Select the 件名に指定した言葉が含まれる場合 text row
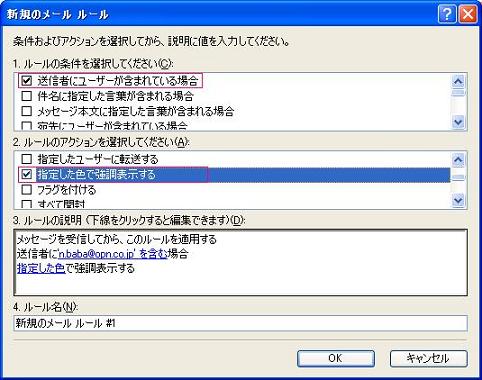The height and width of the screenshot is (380, 482). click(x=115, y=96)
